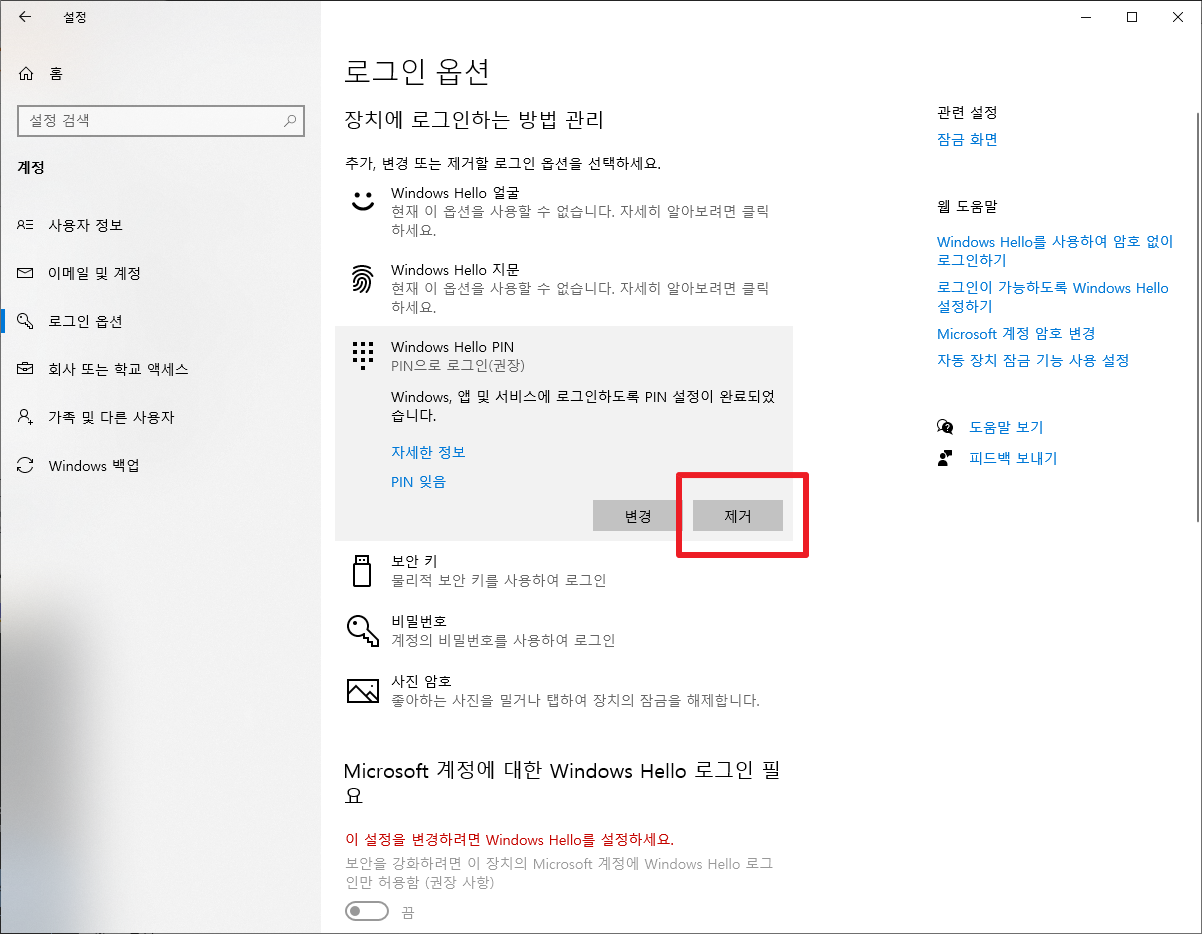Maximize the 설정 window

[1132, 17]
